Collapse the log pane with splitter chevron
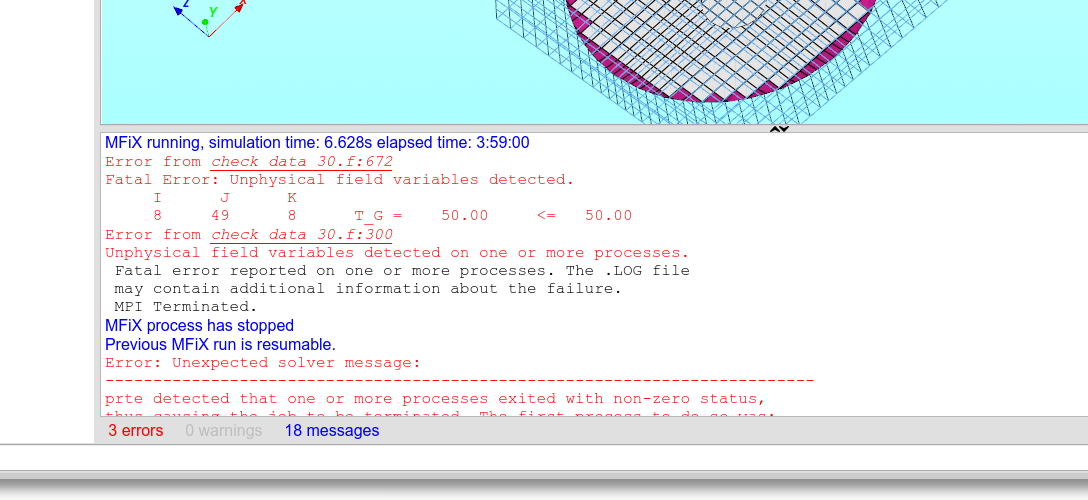This screenshot has height=500, width=1088. pyautogui.click(x=780, y=129)
